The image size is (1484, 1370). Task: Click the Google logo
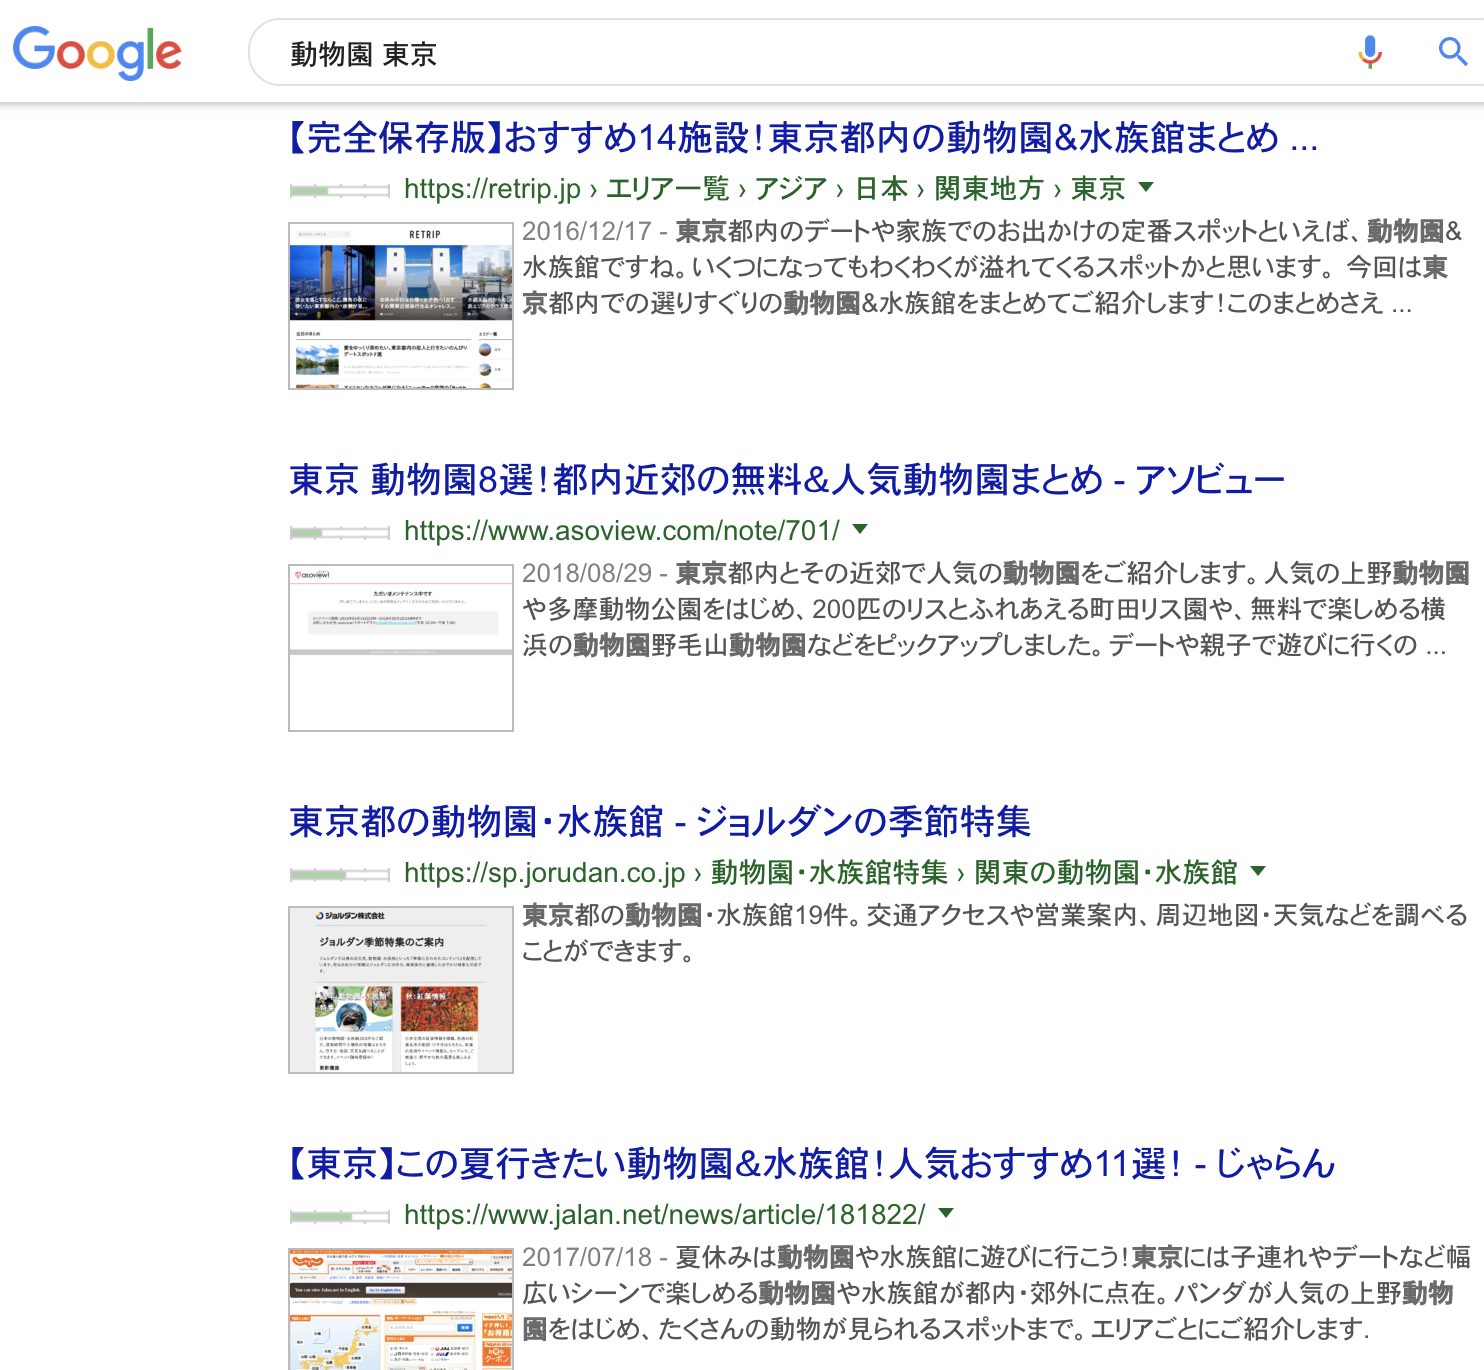click(97, 53)
